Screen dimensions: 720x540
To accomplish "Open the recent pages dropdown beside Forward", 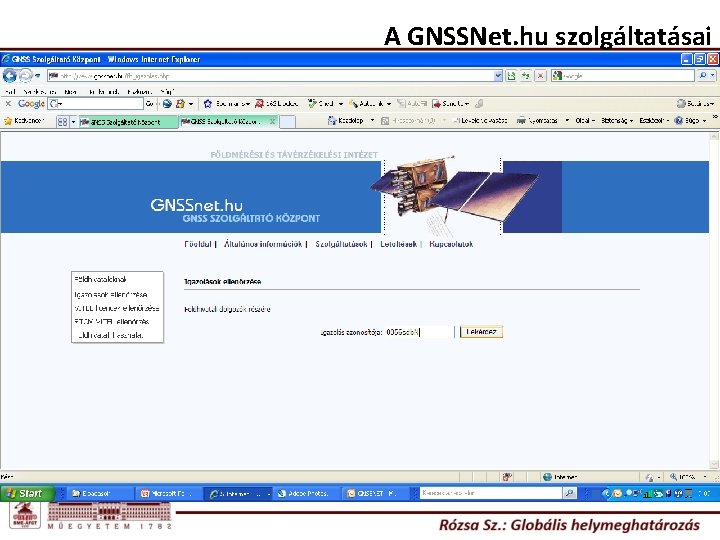I will [38, 76].
